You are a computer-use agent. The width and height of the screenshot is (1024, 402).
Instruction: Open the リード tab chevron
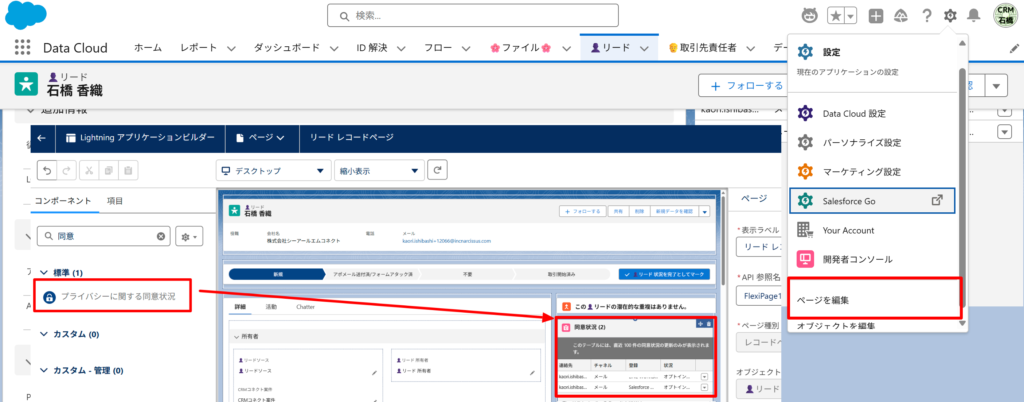[644, 48]
